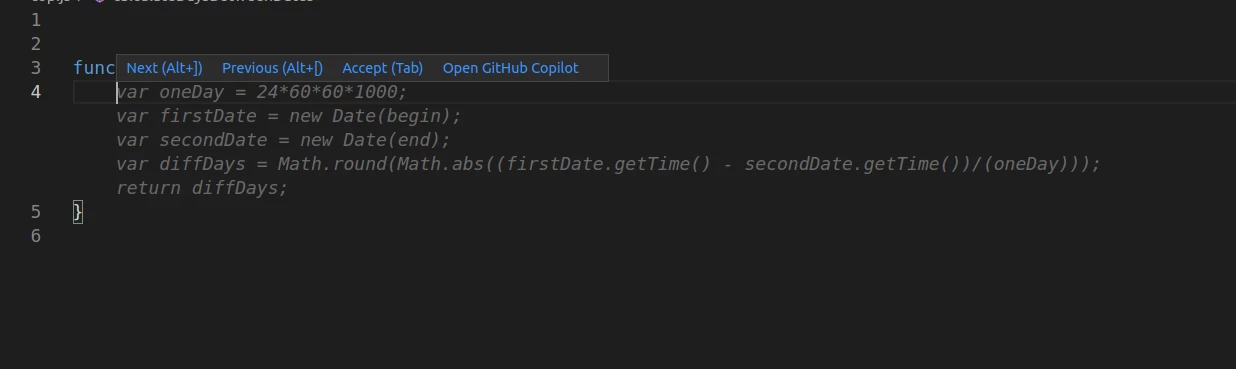Go to Previous Copilot suggestion
This screenshot has width=1236, height=369.
tap(272, 68)
